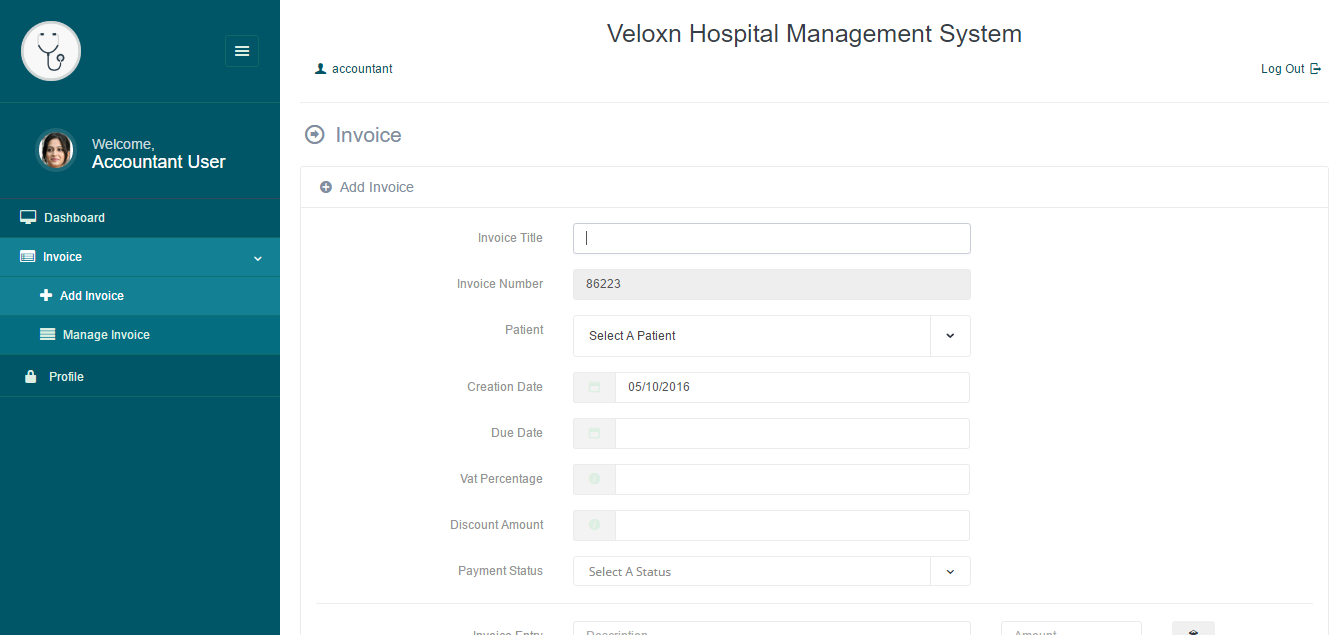Open the Profile lock menu item
The width and height of the screenshot is (1339, 635).
(66, 377)
